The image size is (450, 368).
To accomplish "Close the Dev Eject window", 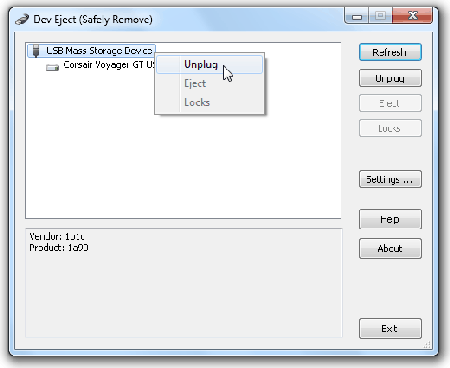I will pos(413,16).
